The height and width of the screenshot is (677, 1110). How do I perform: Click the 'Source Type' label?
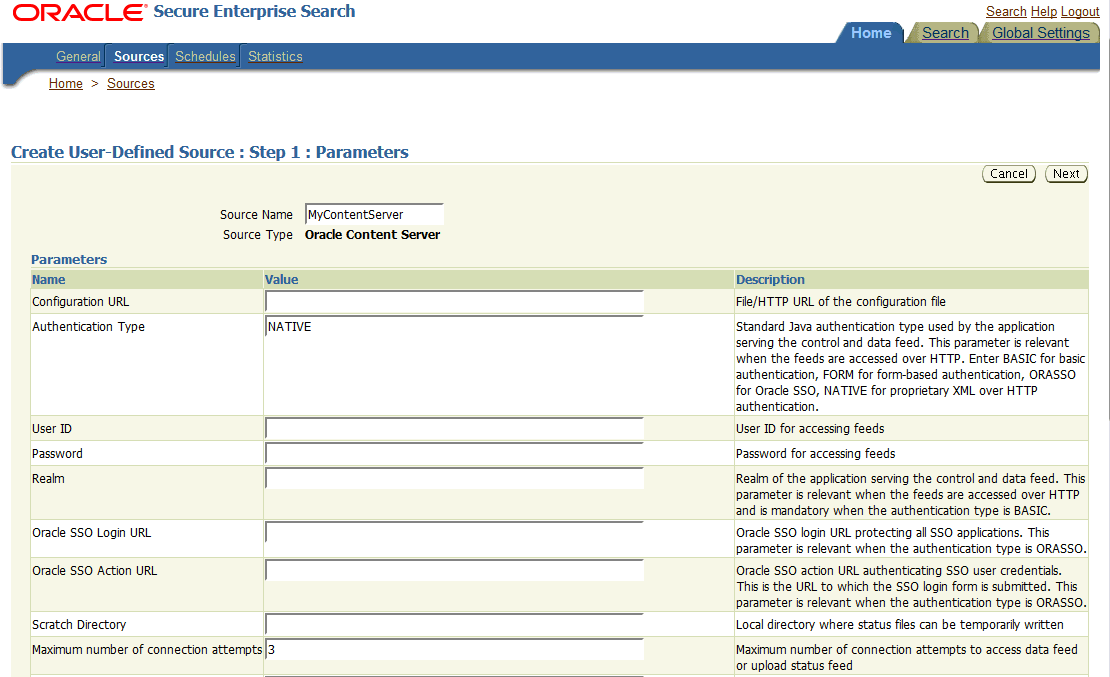(258, 234)
